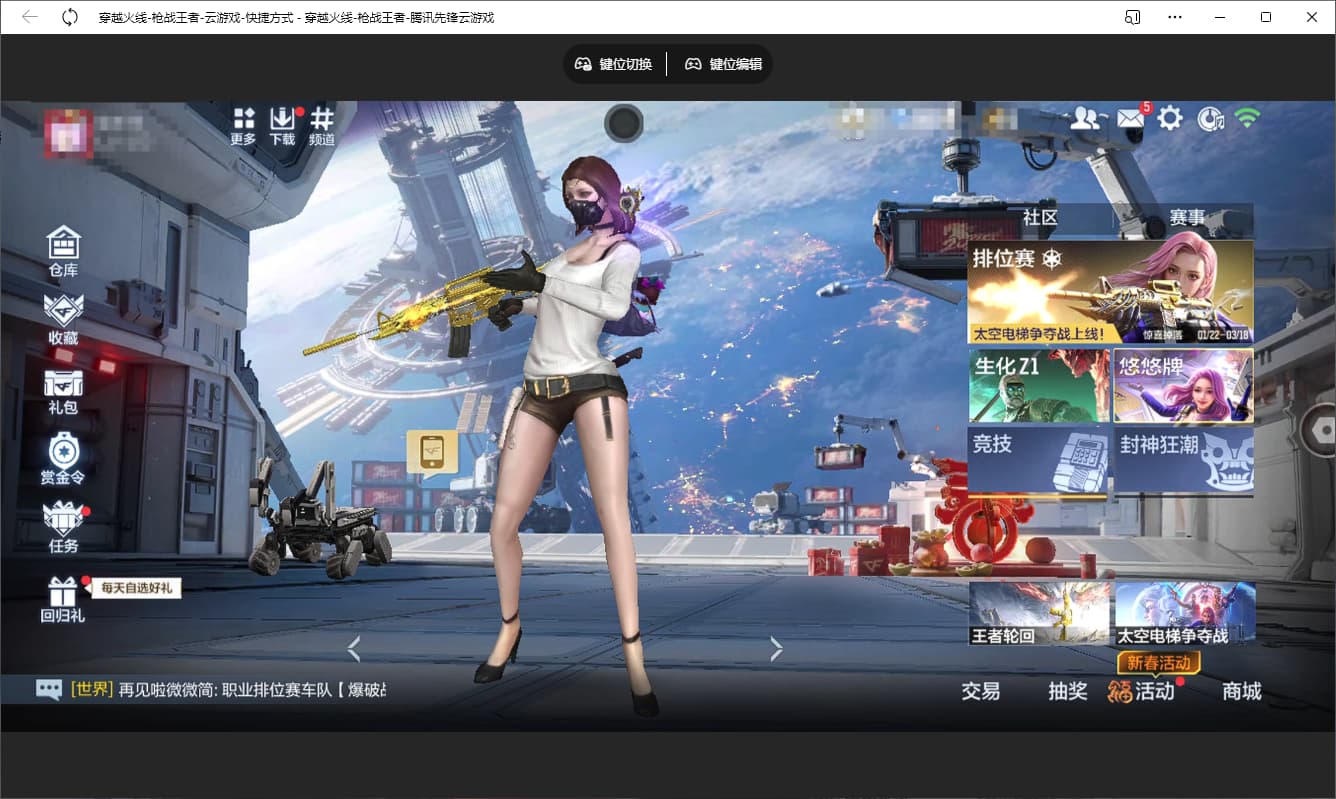Open the 任务 missions icon
1336x799 pixels.
63,526
